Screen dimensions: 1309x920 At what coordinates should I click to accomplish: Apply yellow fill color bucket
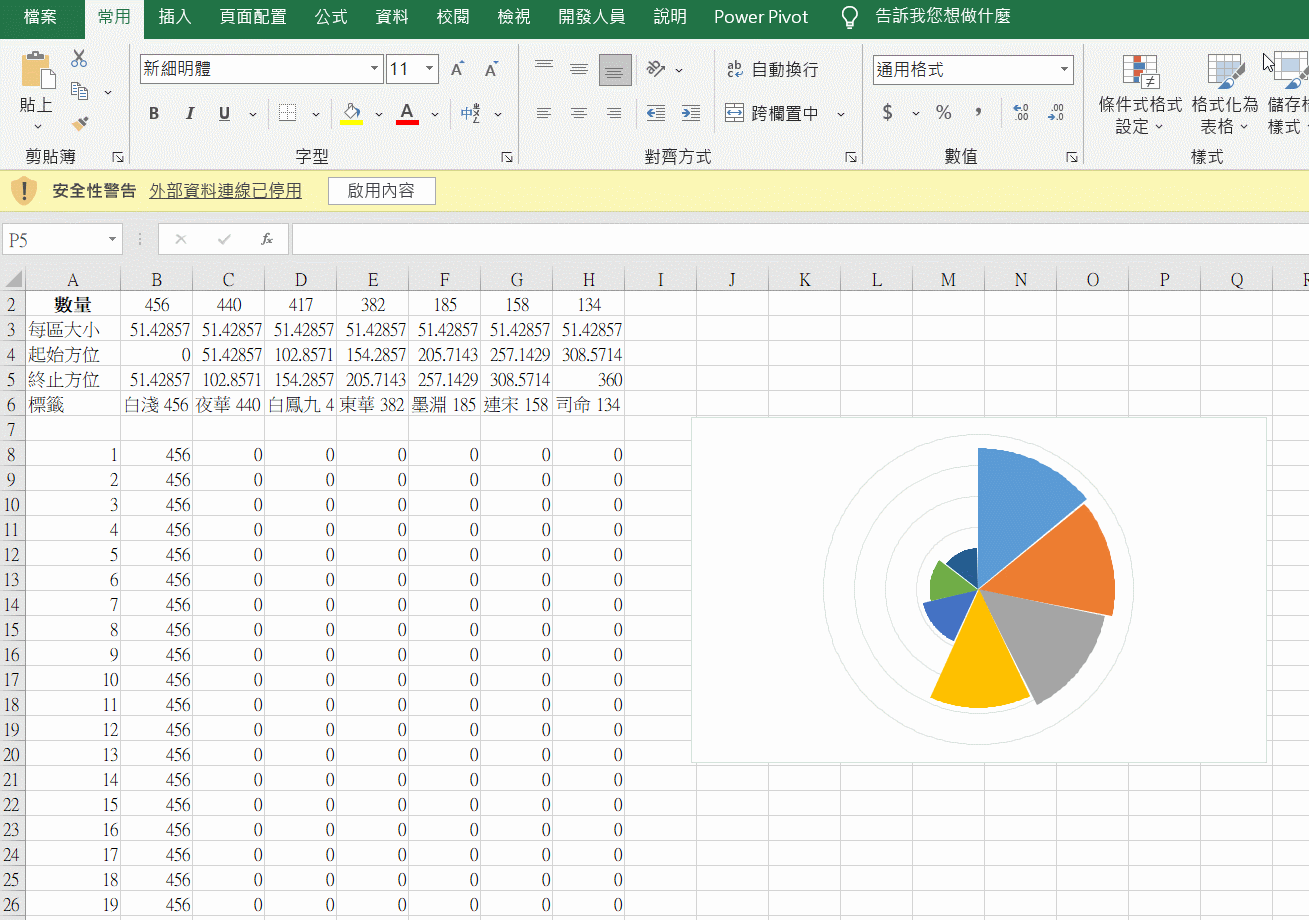click(x=351, y=114)
